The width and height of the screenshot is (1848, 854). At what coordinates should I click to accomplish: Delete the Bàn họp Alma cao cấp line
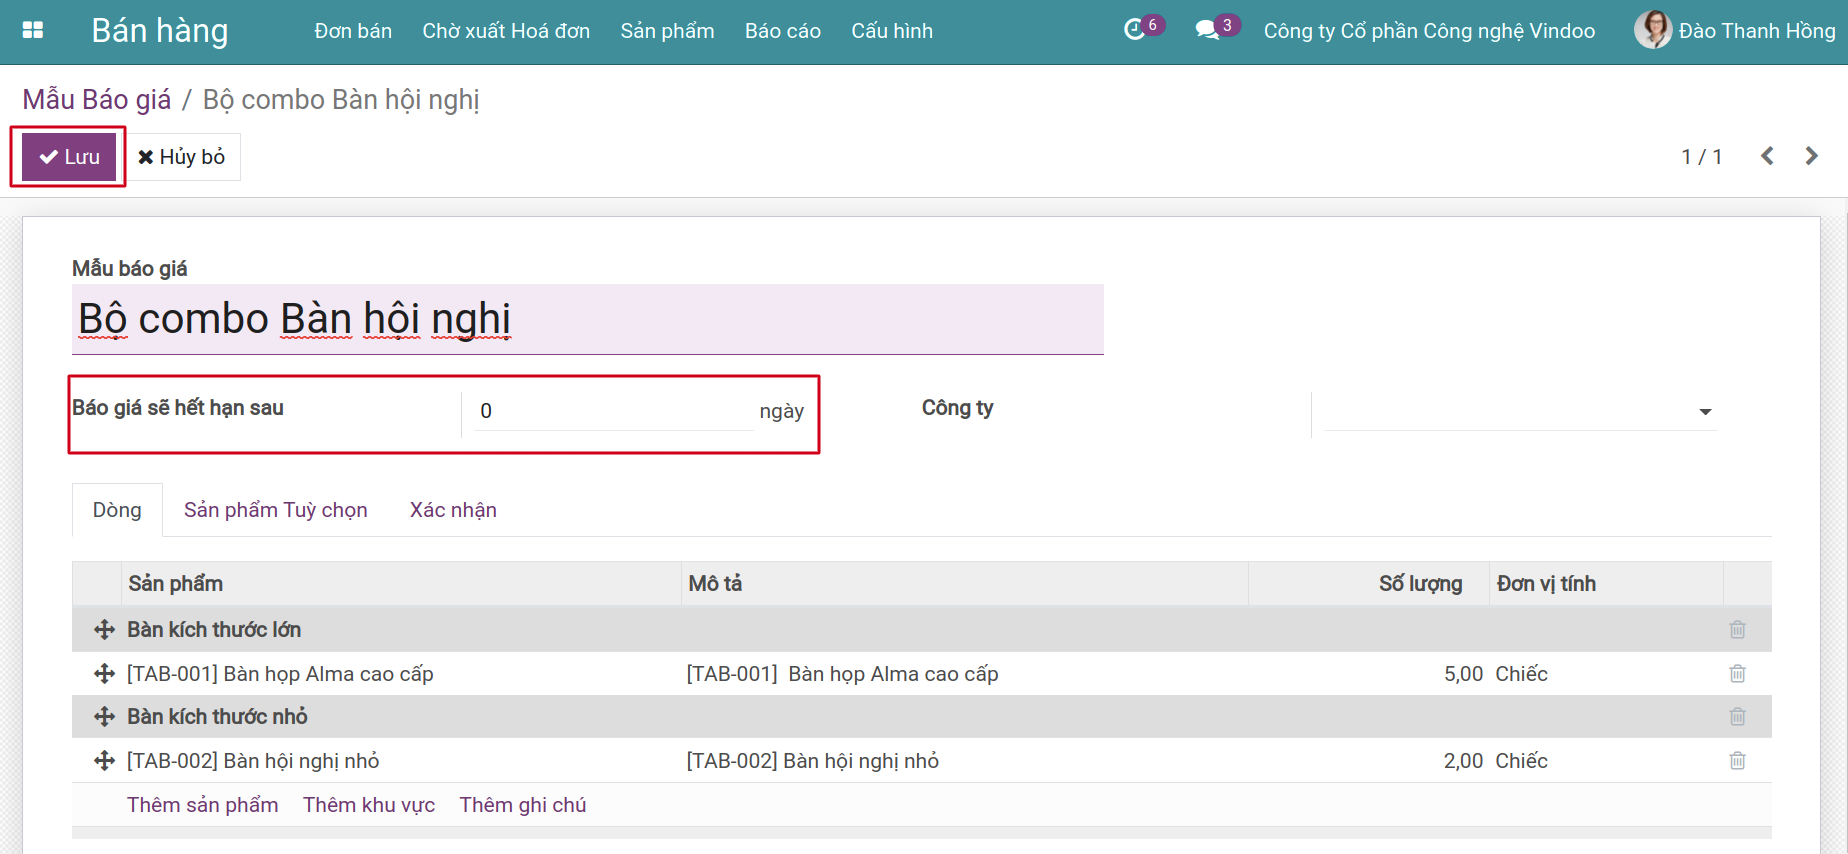pos(1737,674)
